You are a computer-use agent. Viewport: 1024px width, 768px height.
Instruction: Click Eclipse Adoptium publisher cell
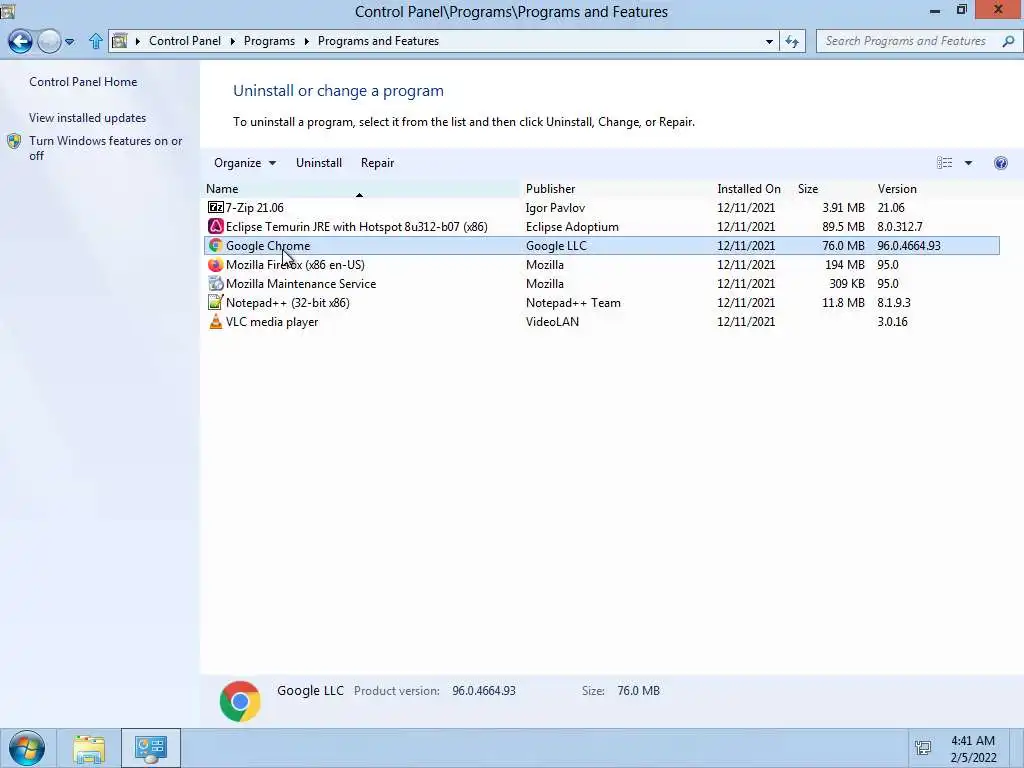[x=572, y=227]
